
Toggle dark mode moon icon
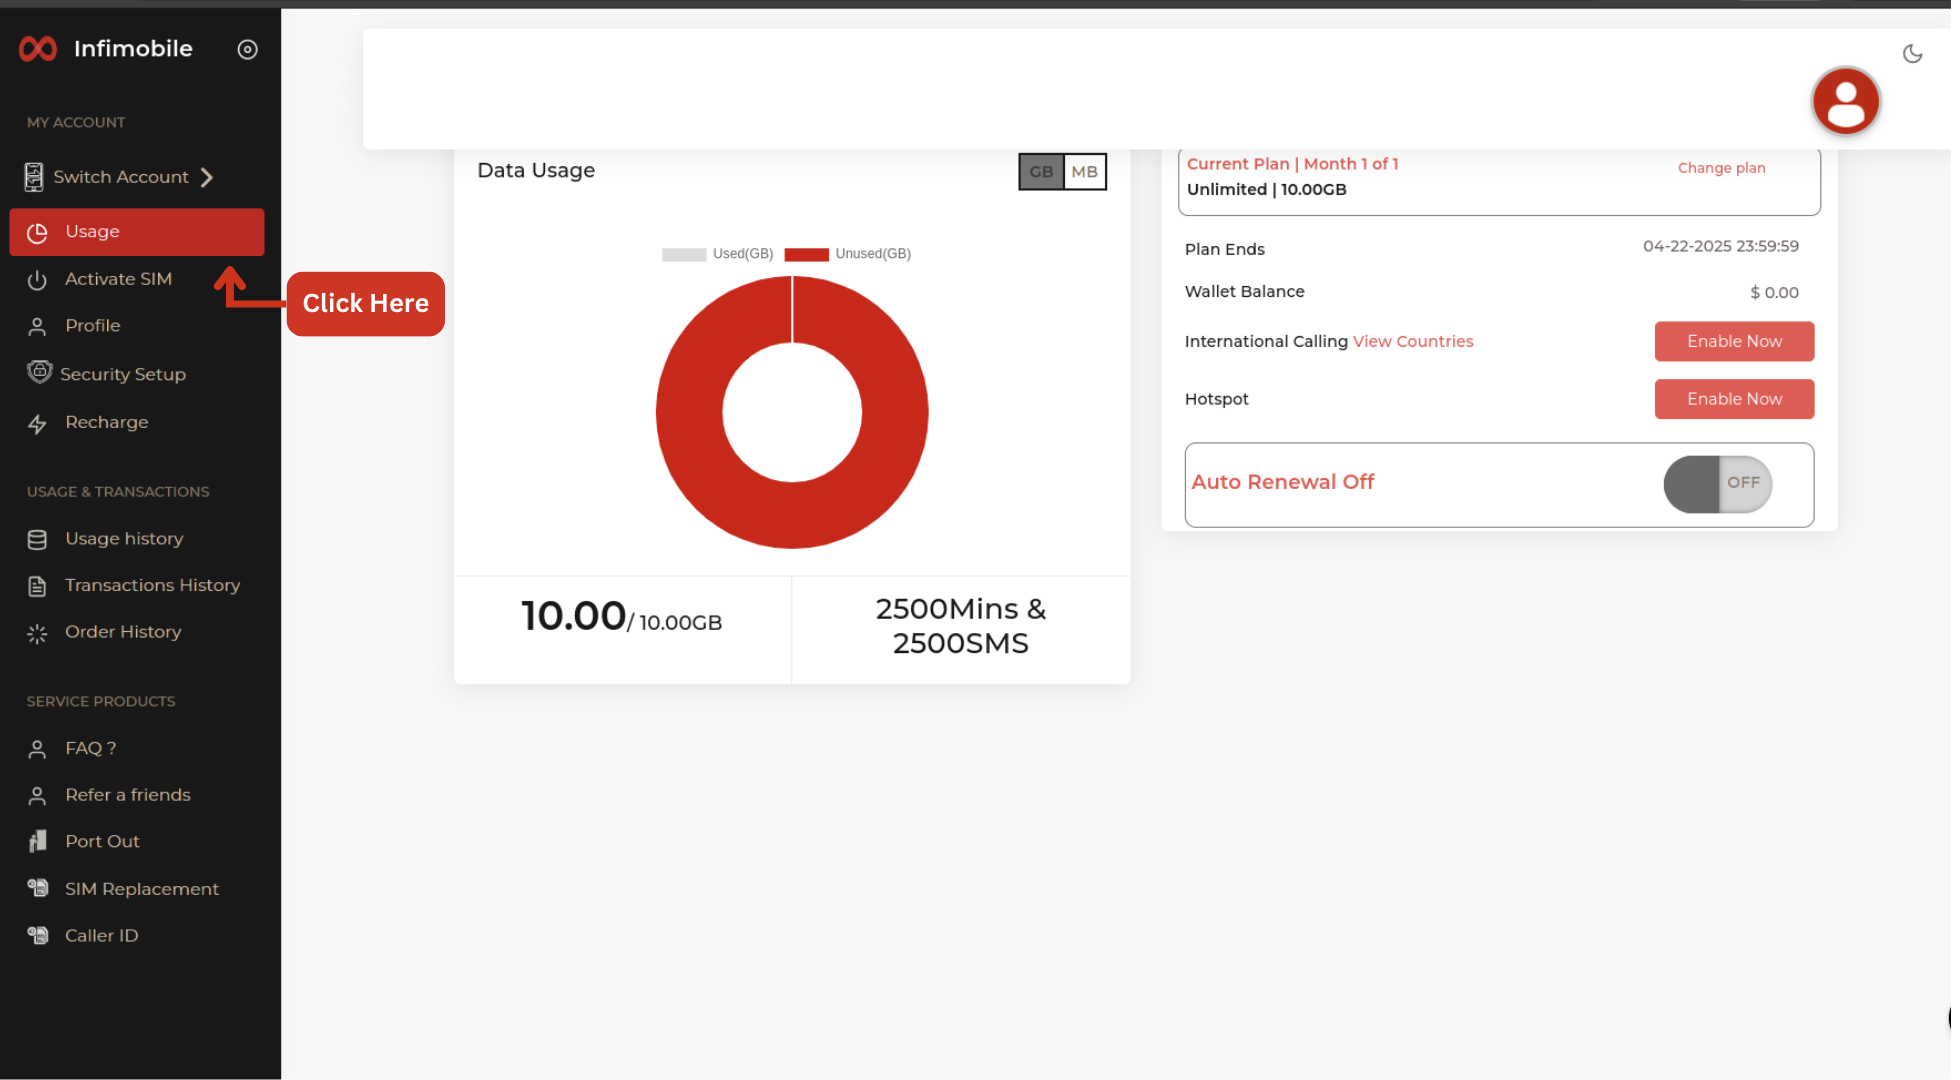(1912, 54)
